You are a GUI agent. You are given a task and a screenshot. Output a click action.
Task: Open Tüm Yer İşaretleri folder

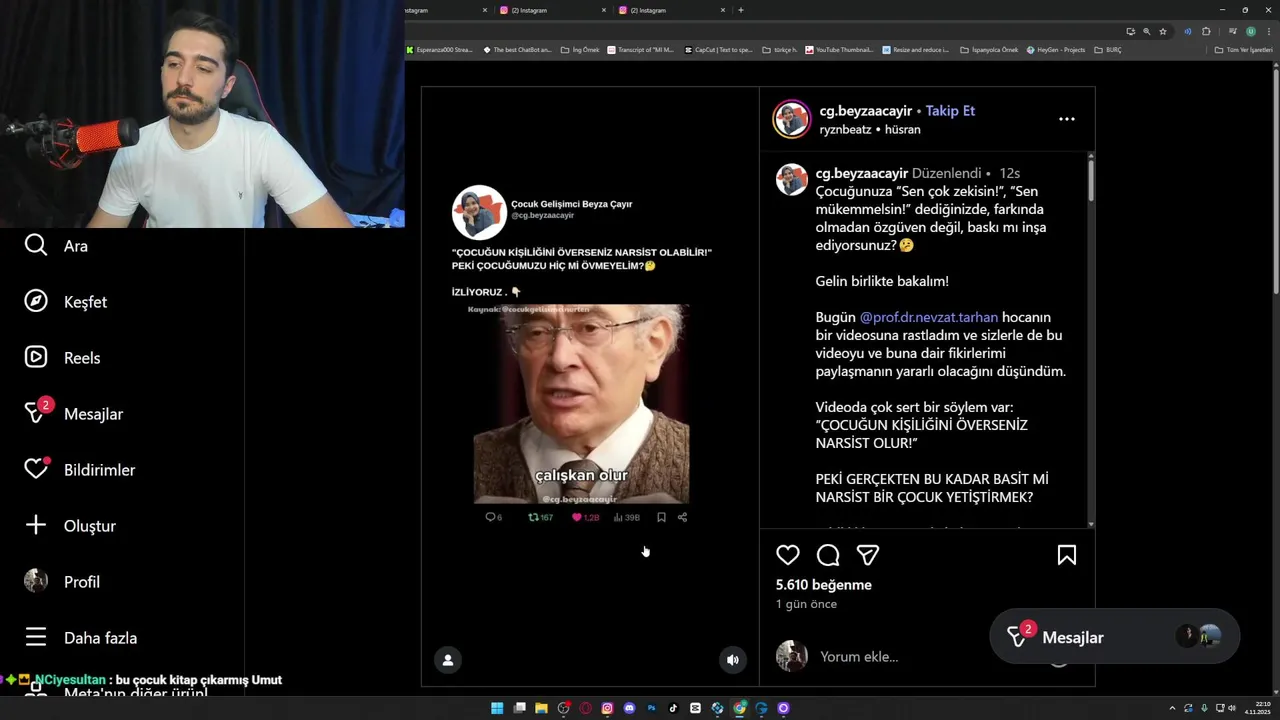pos(1243,49)
